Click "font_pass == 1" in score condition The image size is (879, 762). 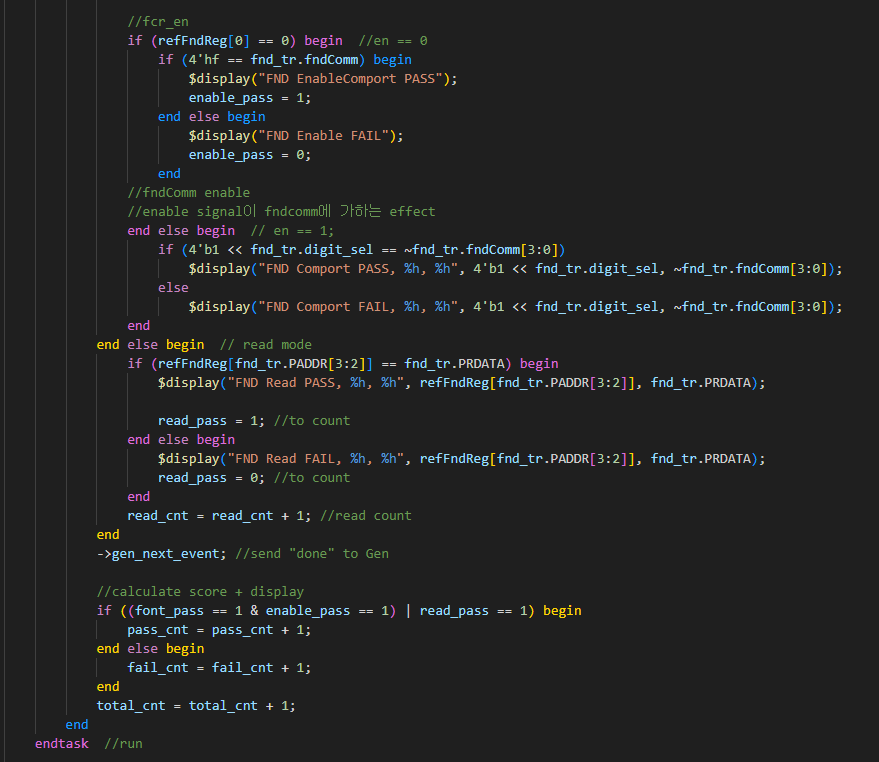(x=189, y=611)
